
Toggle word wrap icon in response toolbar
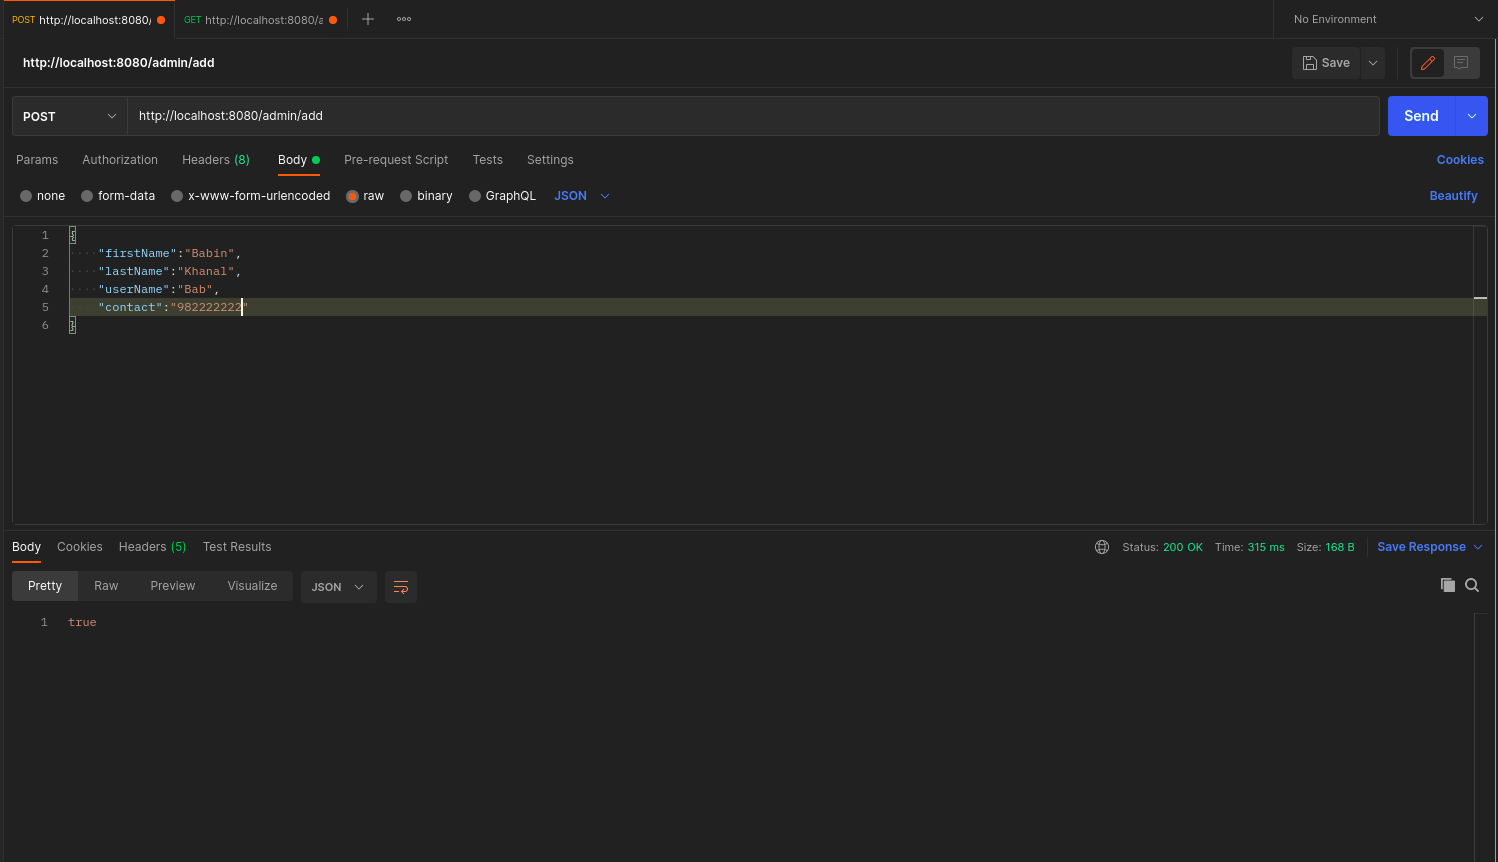coord(401,587)
